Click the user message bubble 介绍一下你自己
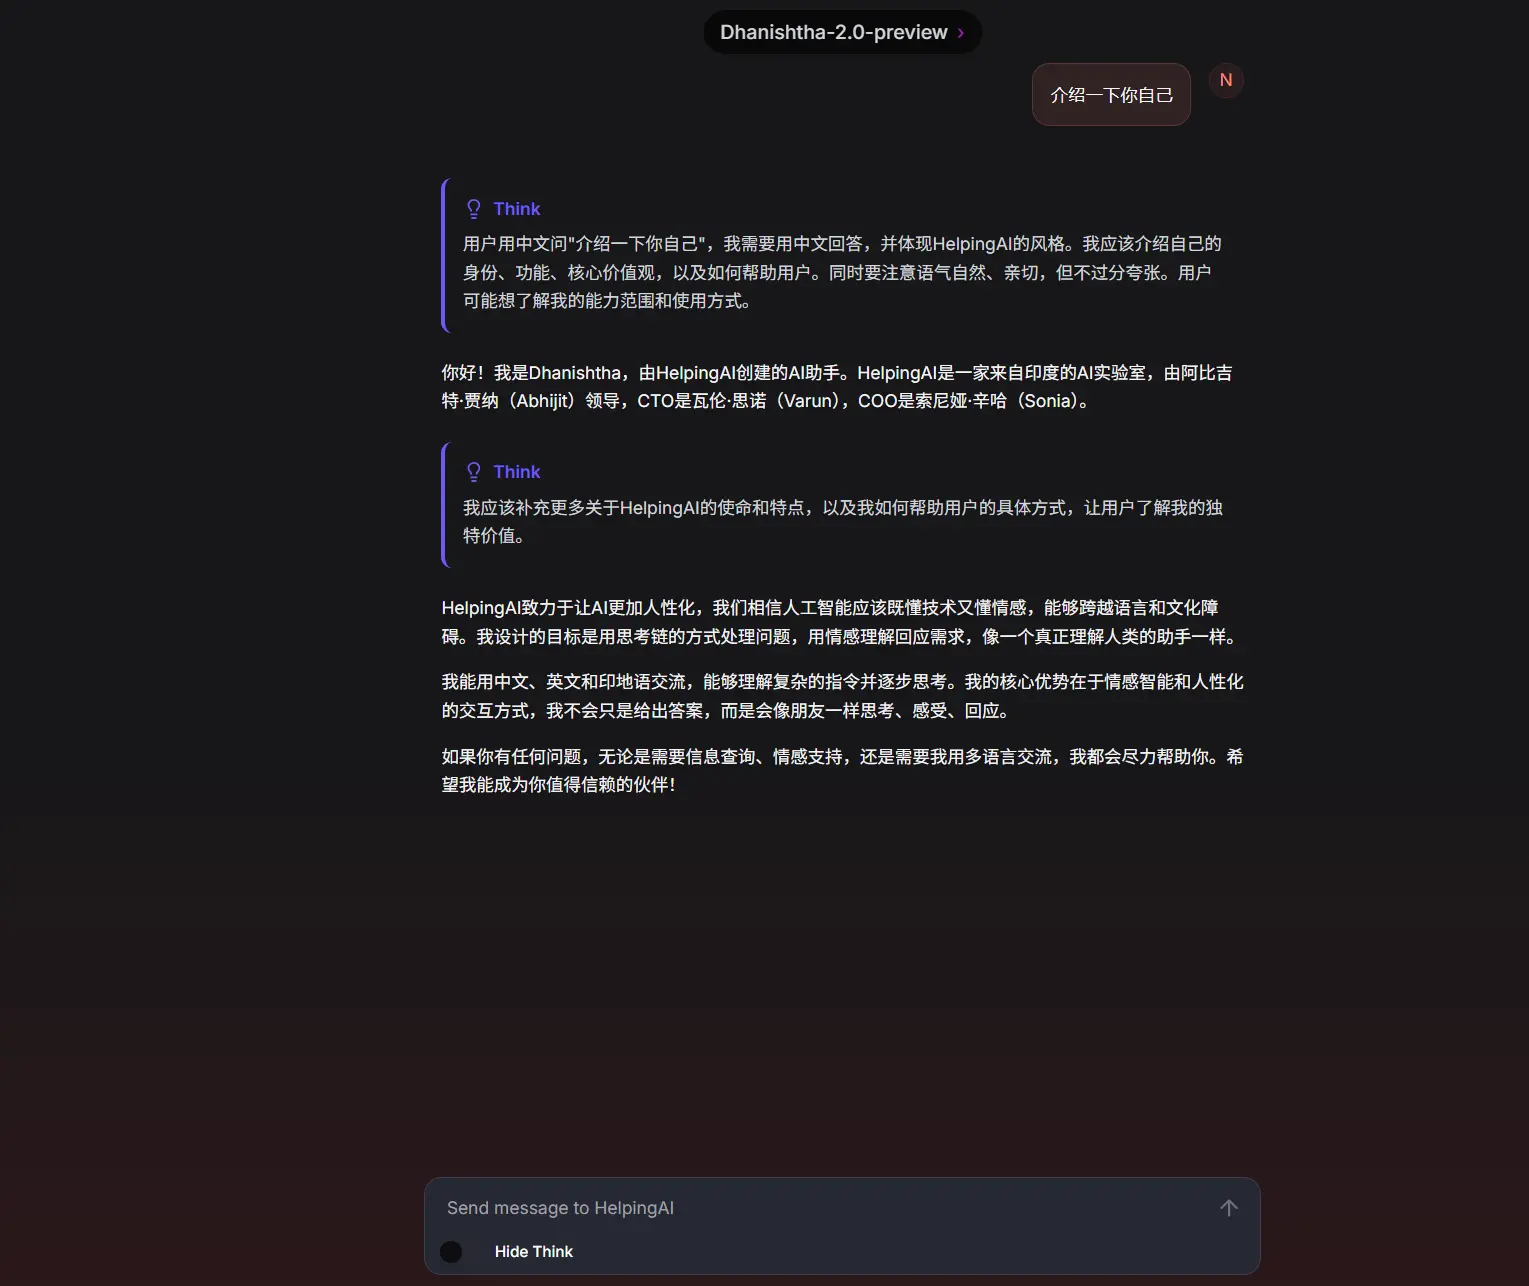The height and width of the screenshot is (1286, 1529). 1110,95
